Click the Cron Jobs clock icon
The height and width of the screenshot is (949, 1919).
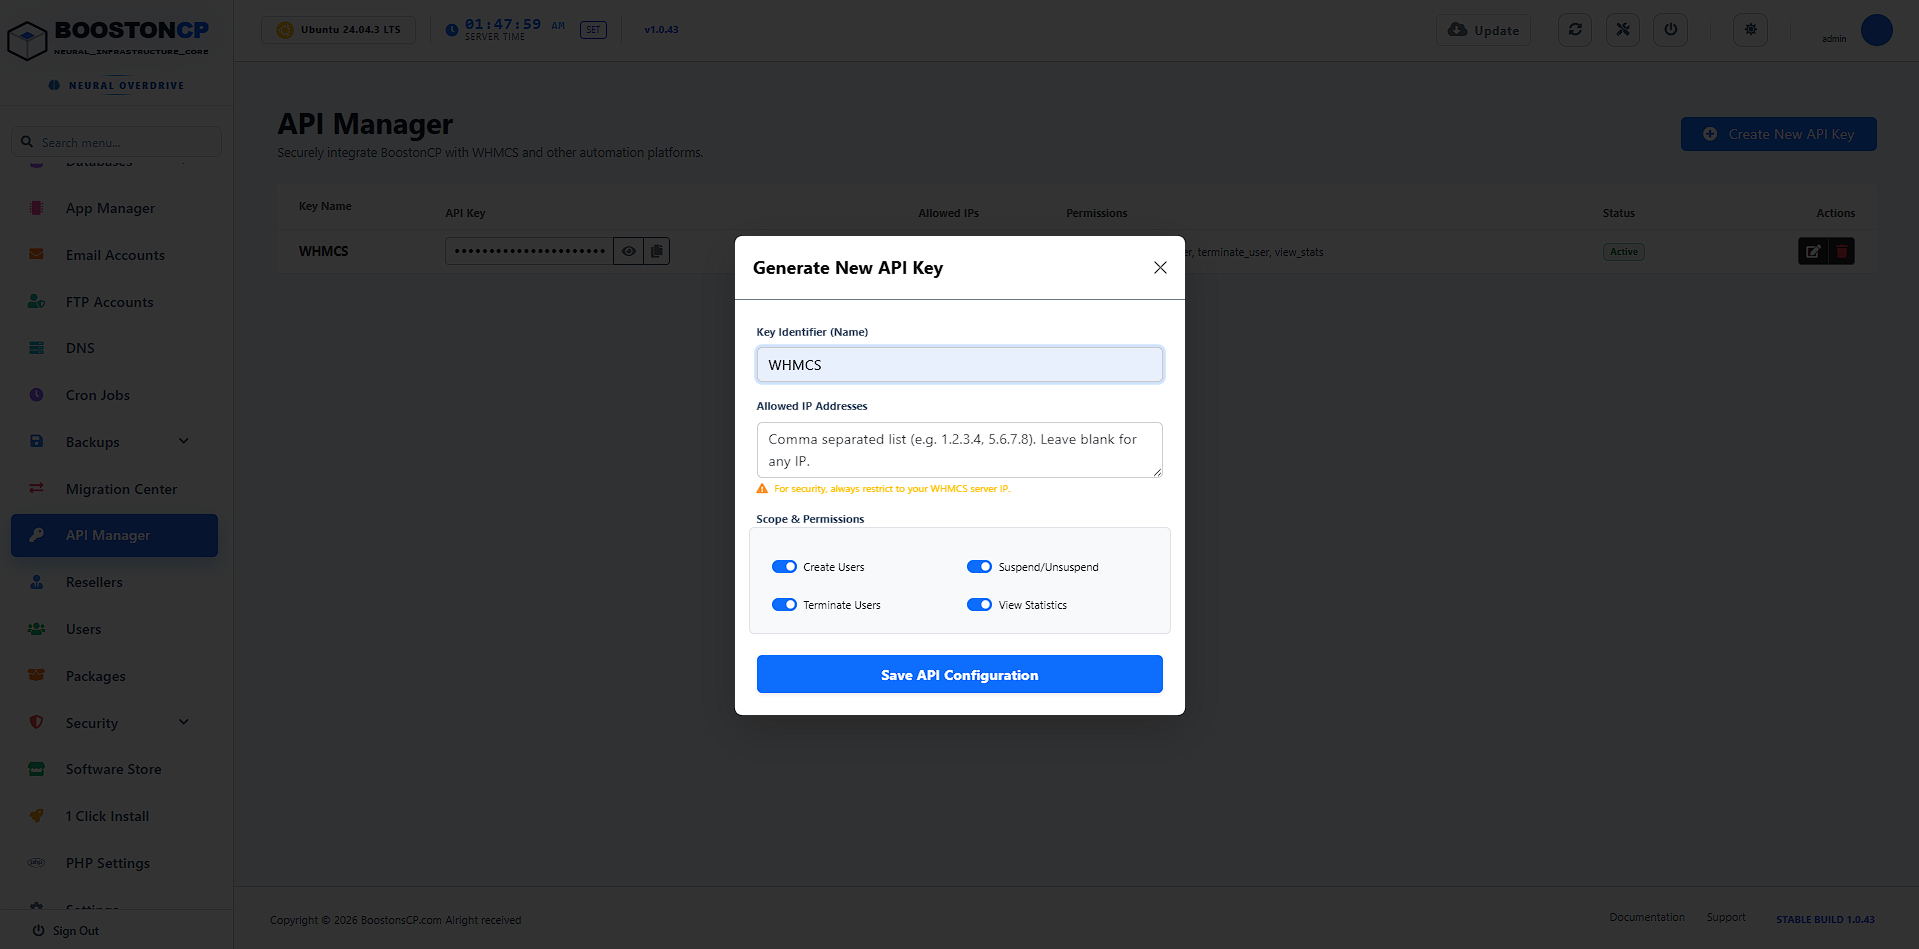pos(36,395)
